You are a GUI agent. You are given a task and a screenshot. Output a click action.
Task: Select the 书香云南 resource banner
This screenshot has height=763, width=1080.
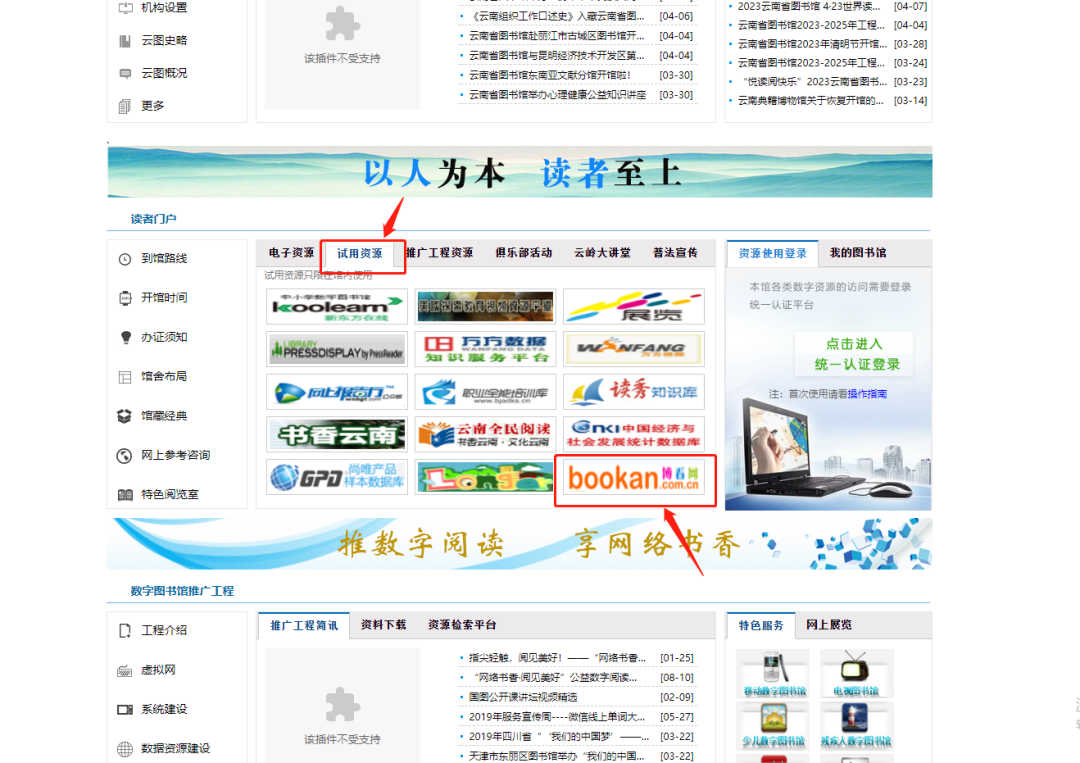(x=337, y=434)
